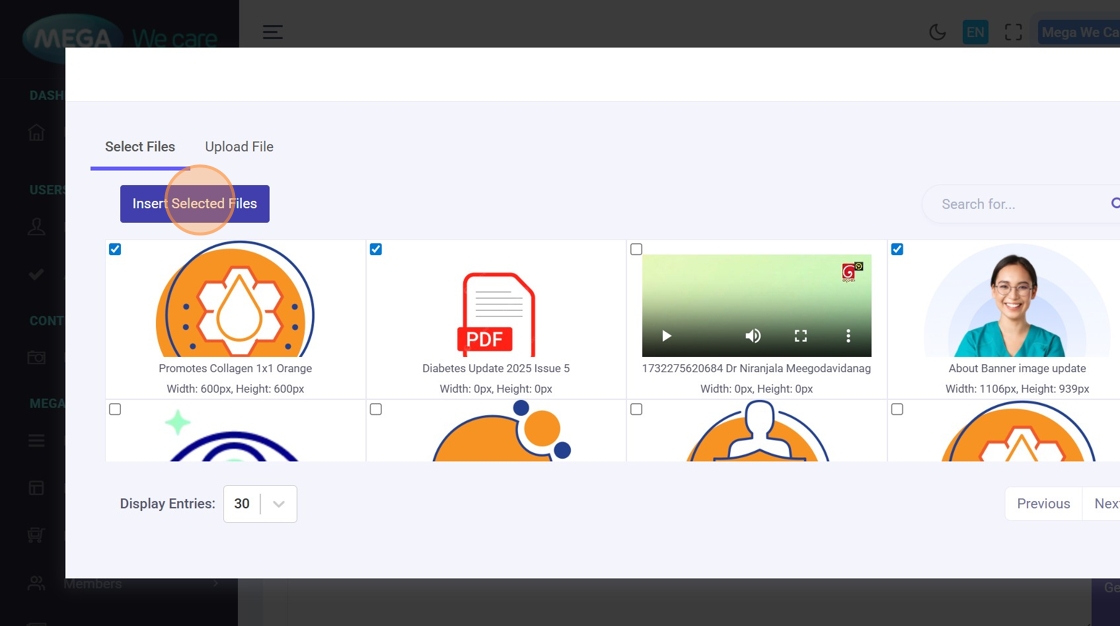Viewport: 1120px width, 626px height.
Task: Open the EN language selector
Action: click(975, 32)
